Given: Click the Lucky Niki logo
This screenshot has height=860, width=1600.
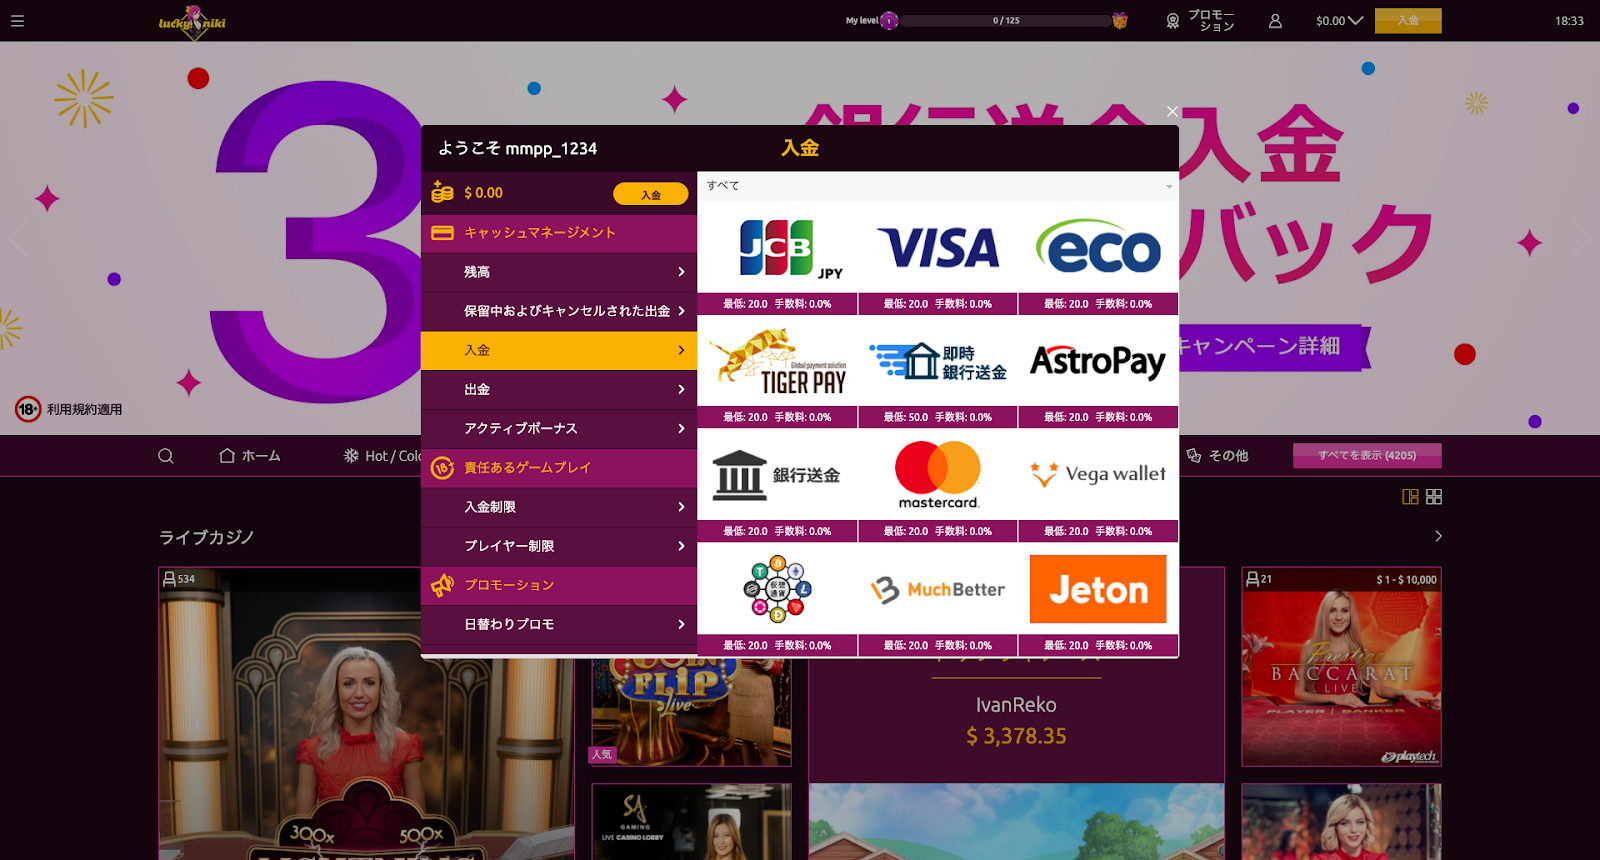Looking at the screenshot, I should [x=192, y=22].
